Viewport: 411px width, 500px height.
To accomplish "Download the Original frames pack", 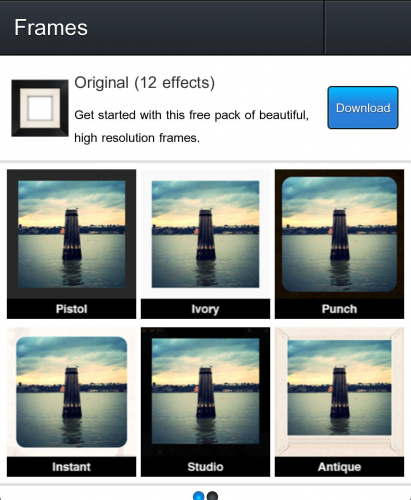I will tap(363, 107).
